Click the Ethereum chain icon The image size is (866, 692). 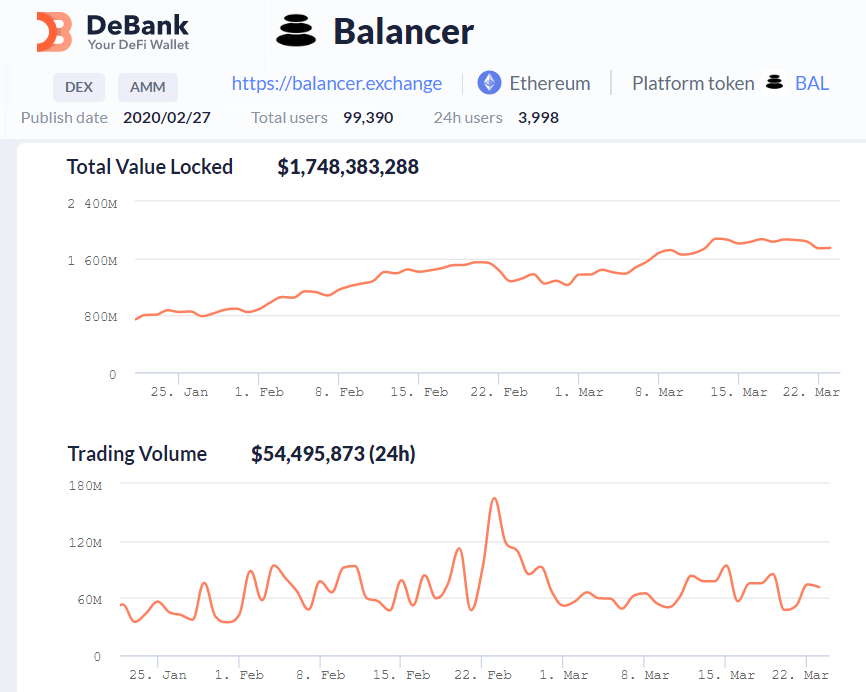click(489, 83)
